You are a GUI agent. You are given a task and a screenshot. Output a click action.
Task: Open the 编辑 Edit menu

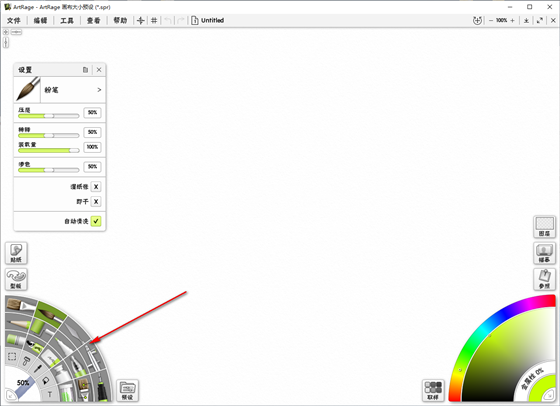40,20
